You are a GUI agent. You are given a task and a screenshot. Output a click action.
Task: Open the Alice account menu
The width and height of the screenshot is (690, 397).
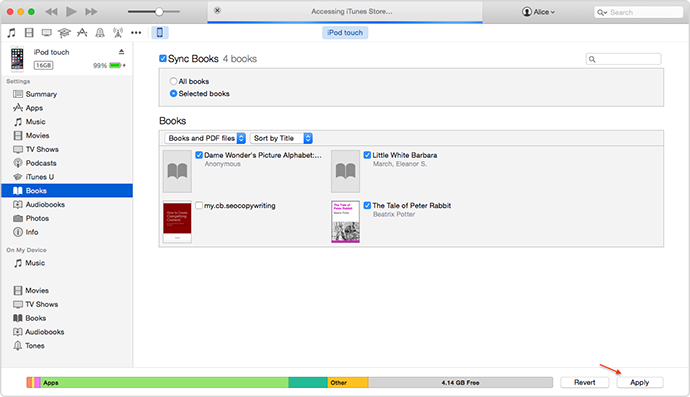pyautogui.click(x=538, y=12)
